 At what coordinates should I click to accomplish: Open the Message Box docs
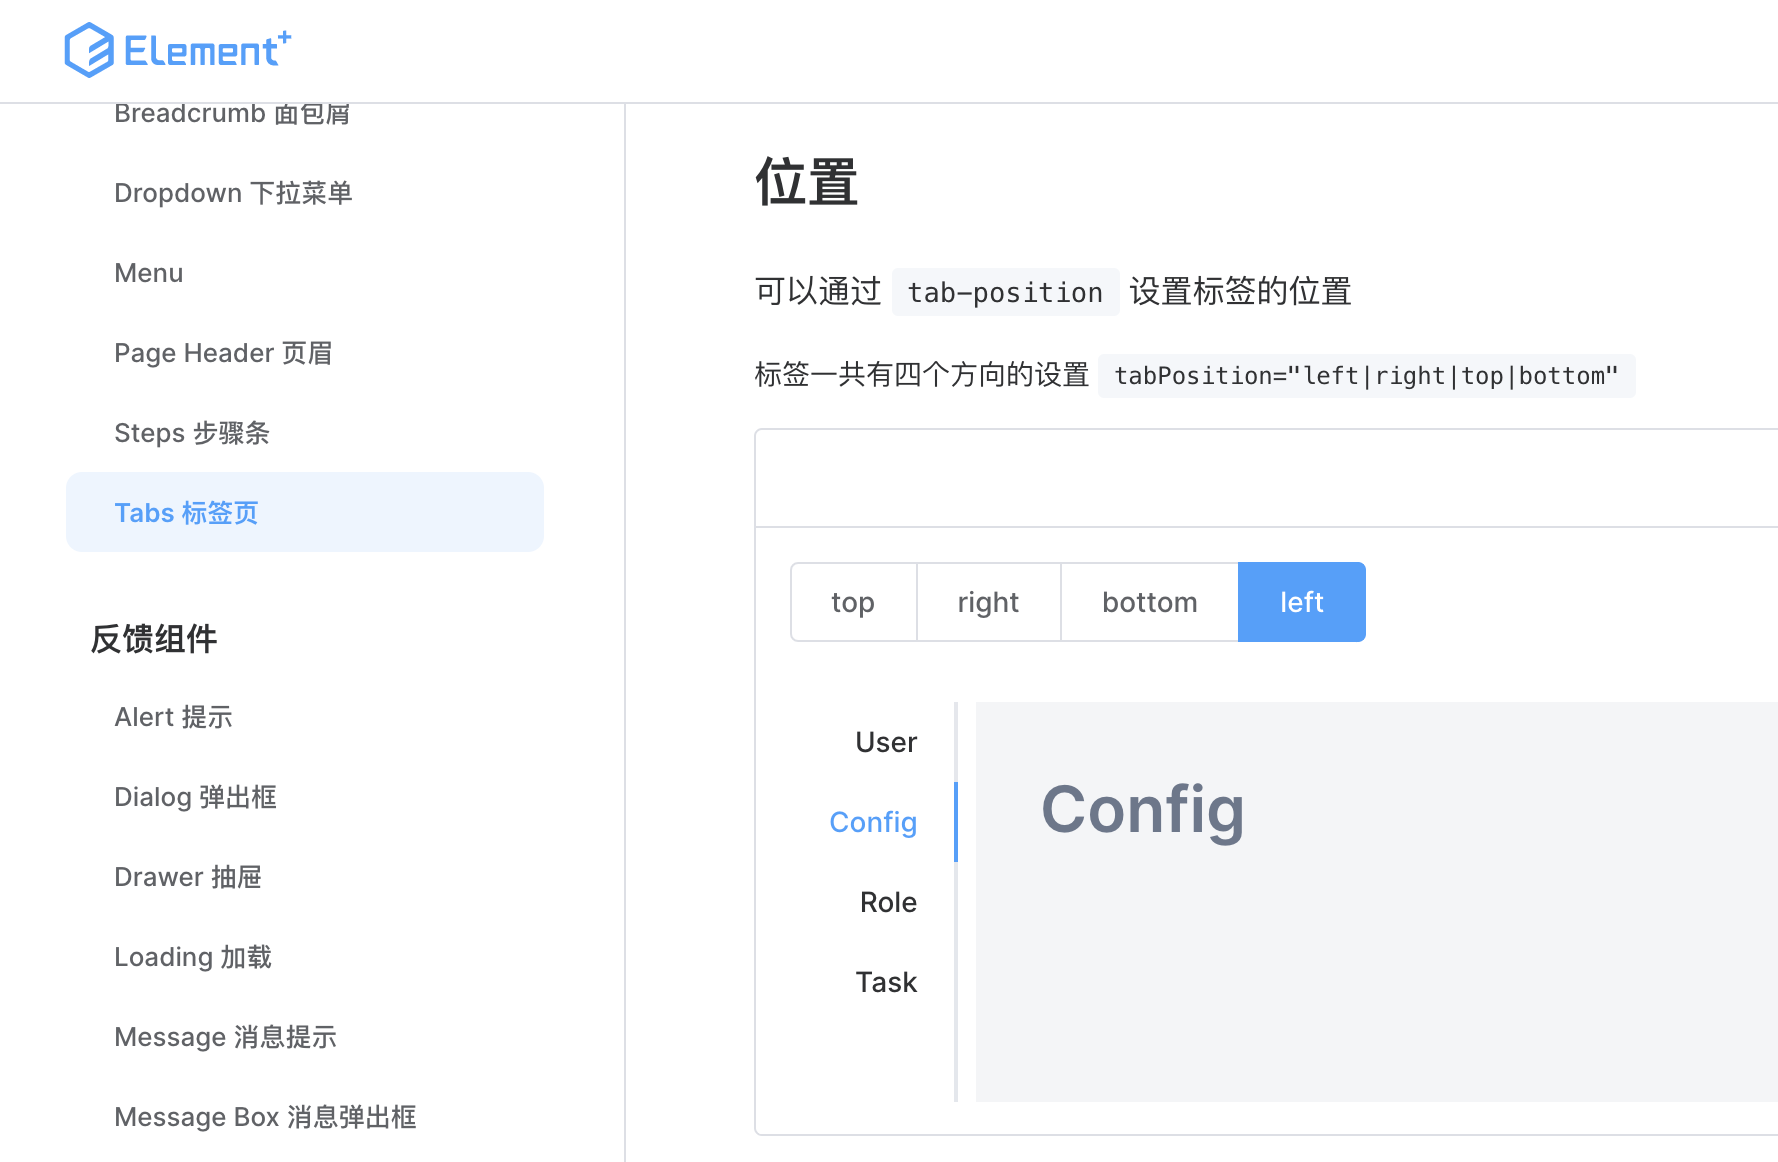coord(265,1116)
